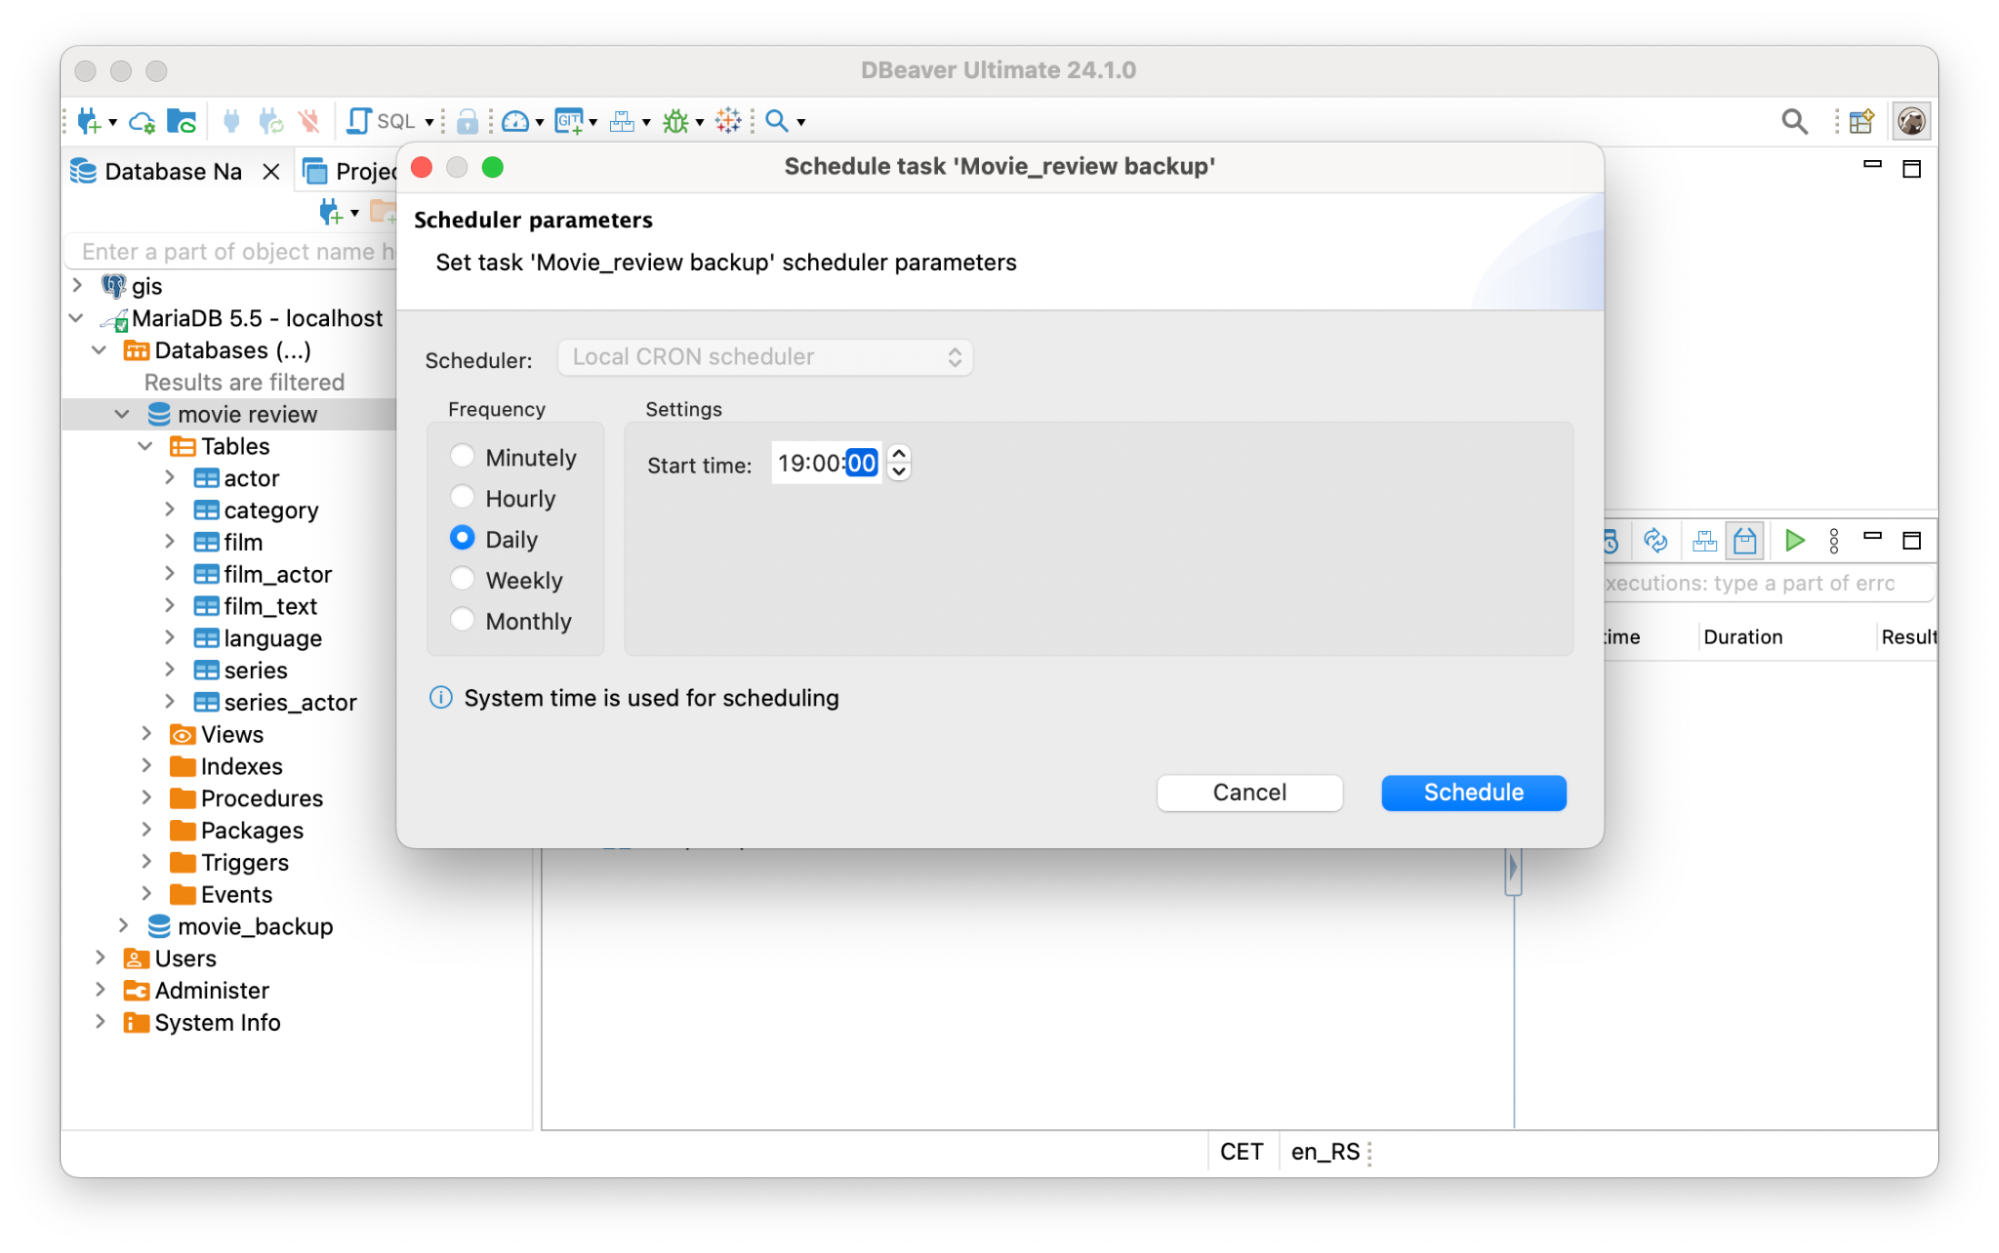Click the green Run task icon
This screenshot has height=1253, width=1999.
click(1793, 540)
